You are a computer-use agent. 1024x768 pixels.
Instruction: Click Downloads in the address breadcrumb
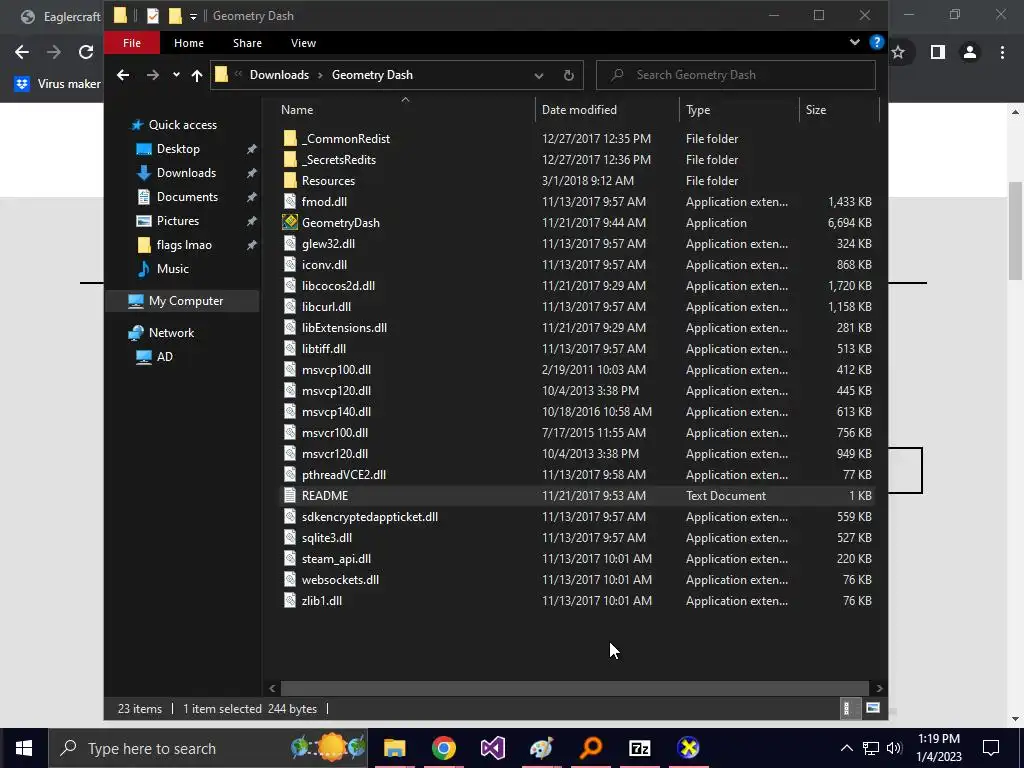click(x=279, y=74)
